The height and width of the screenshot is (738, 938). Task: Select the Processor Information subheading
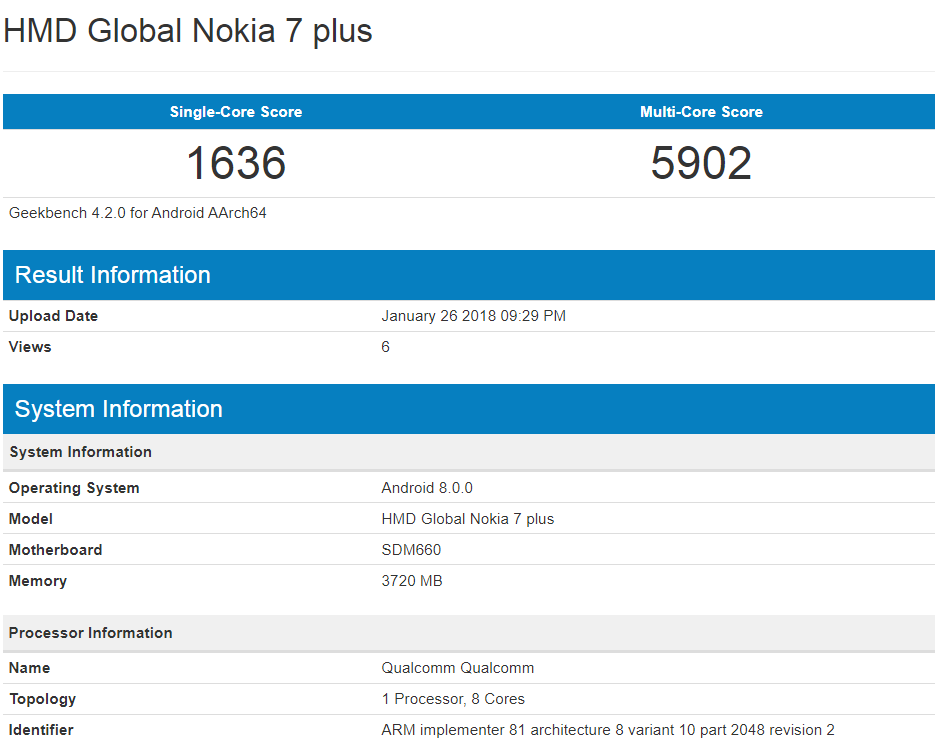coord(469,633)
